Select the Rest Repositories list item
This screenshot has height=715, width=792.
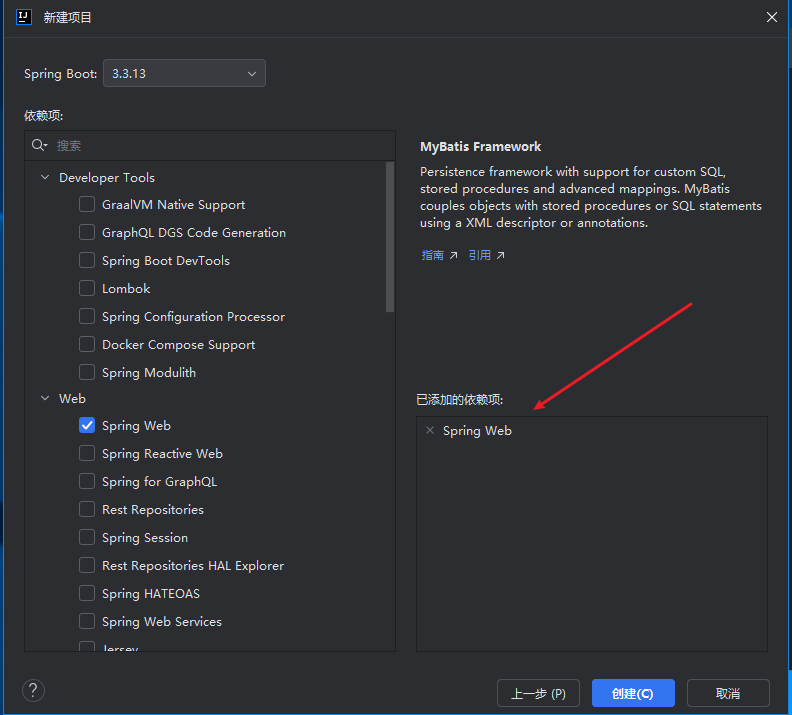pyautogui.click(x=152, y=509)
